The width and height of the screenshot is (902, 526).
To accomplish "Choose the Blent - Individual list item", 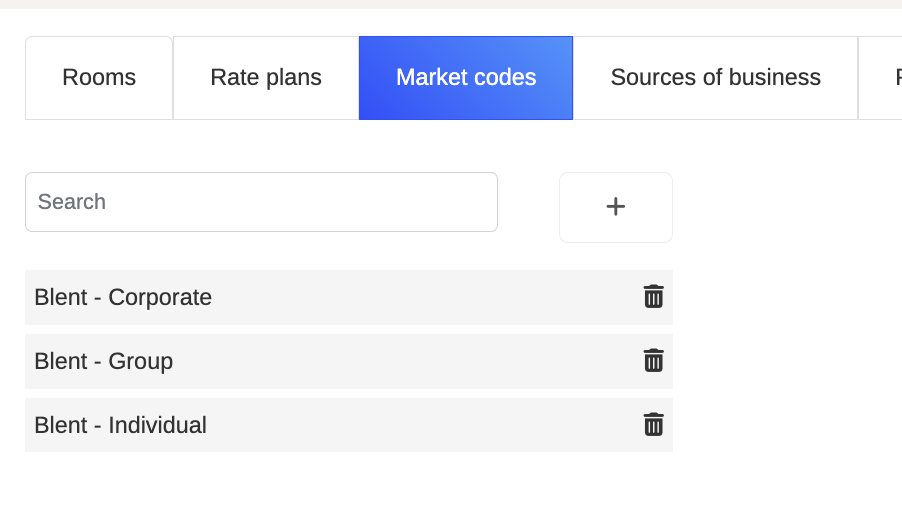I will (349, 425).
